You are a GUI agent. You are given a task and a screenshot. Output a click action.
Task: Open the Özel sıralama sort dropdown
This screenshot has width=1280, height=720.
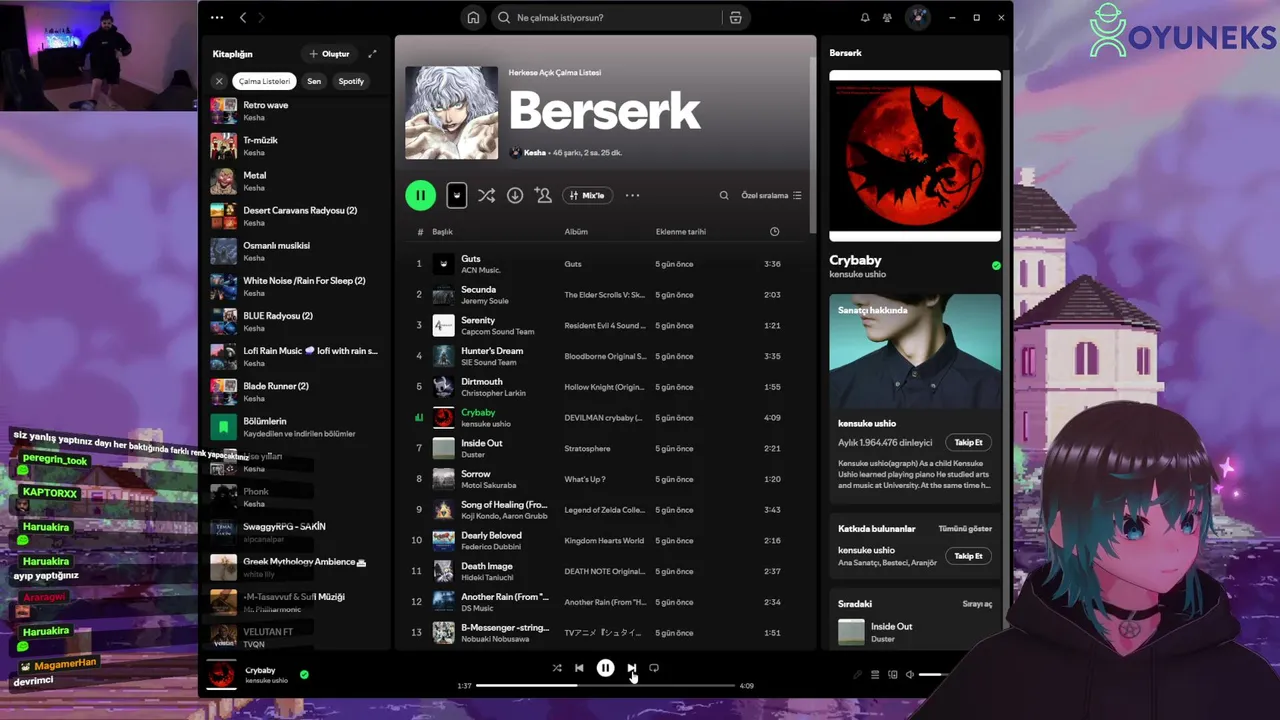[x=771, y=195]
